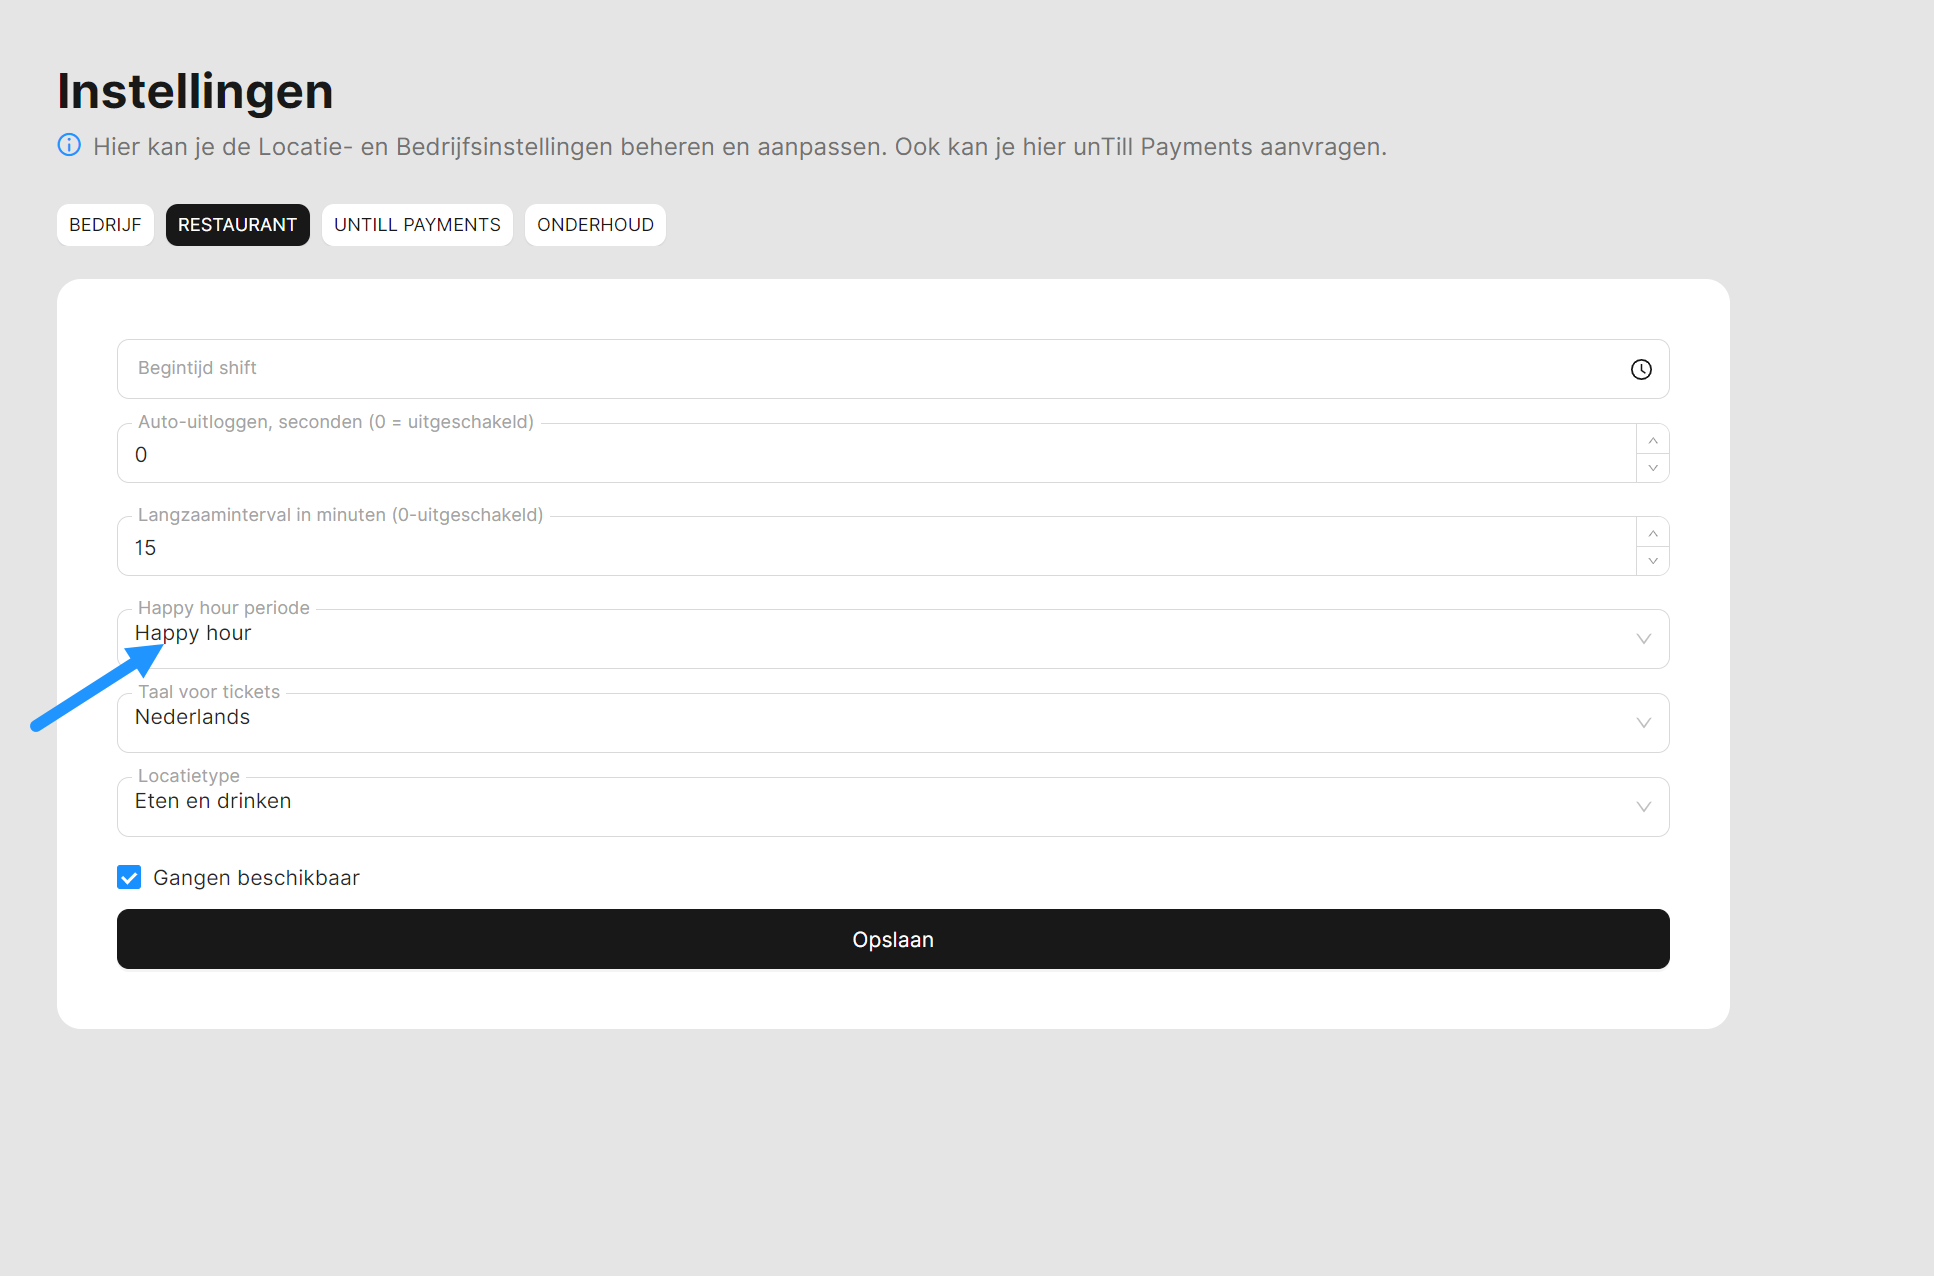Decrease Langzaaminterval minutes with down arrow
The width and height of the screenshot is (1934, 1276).
point(1653,561)
